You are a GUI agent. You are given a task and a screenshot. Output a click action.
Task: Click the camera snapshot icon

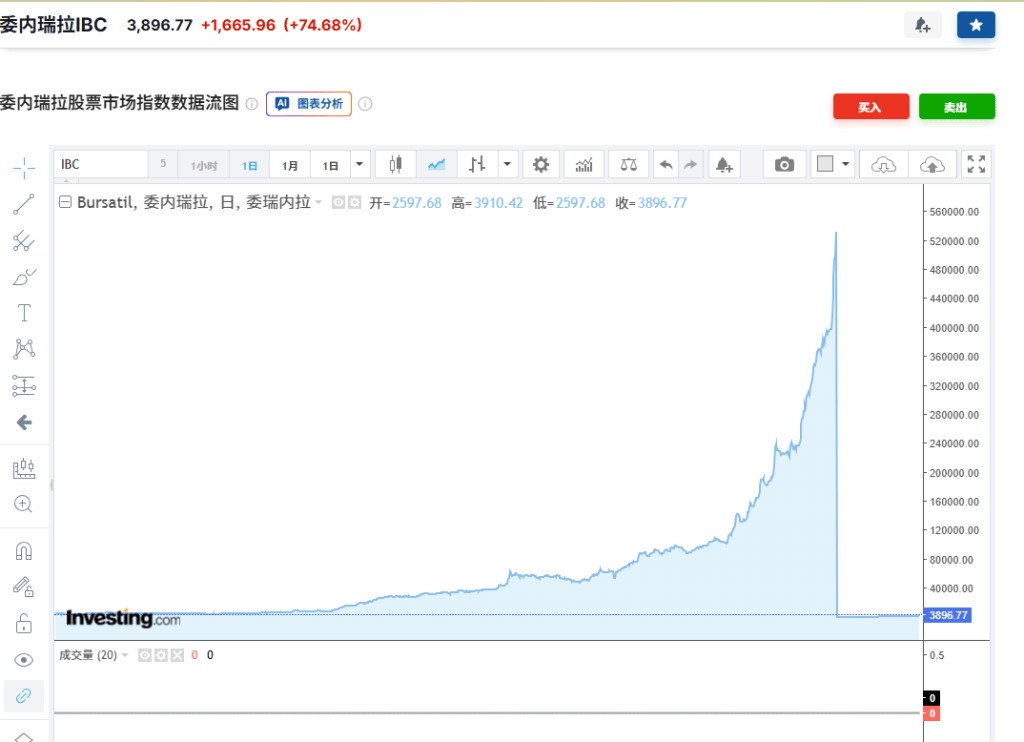784,165
